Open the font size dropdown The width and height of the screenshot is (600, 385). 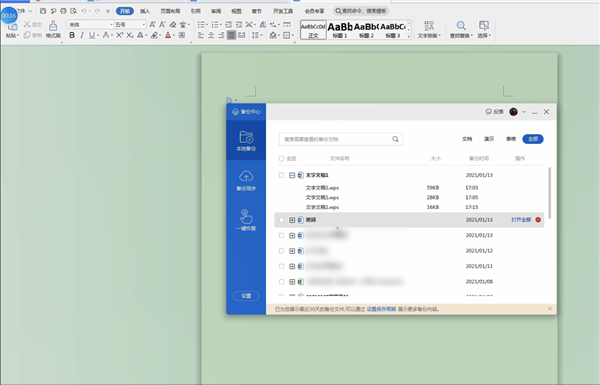coord(143,24)
